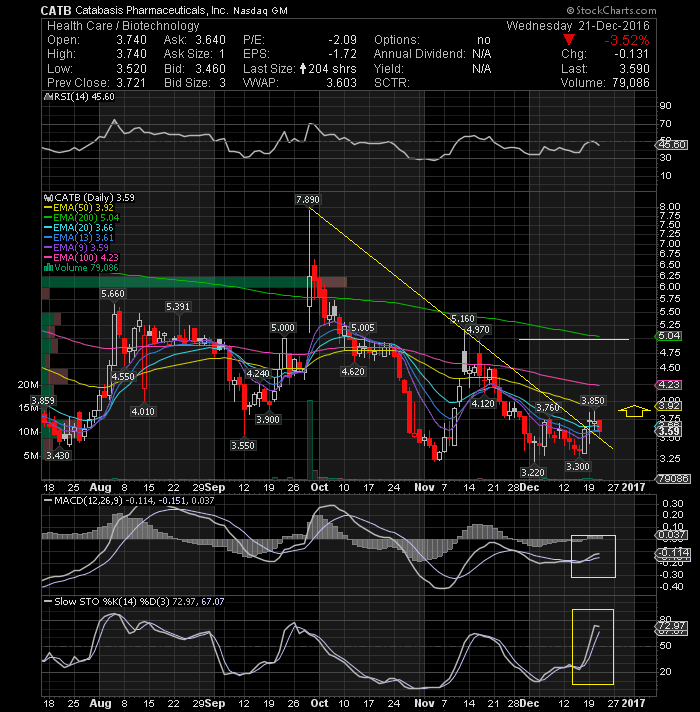Click the Options value 'no'
700x712 pixels.
pyautogui.click(x=483, y=40)
